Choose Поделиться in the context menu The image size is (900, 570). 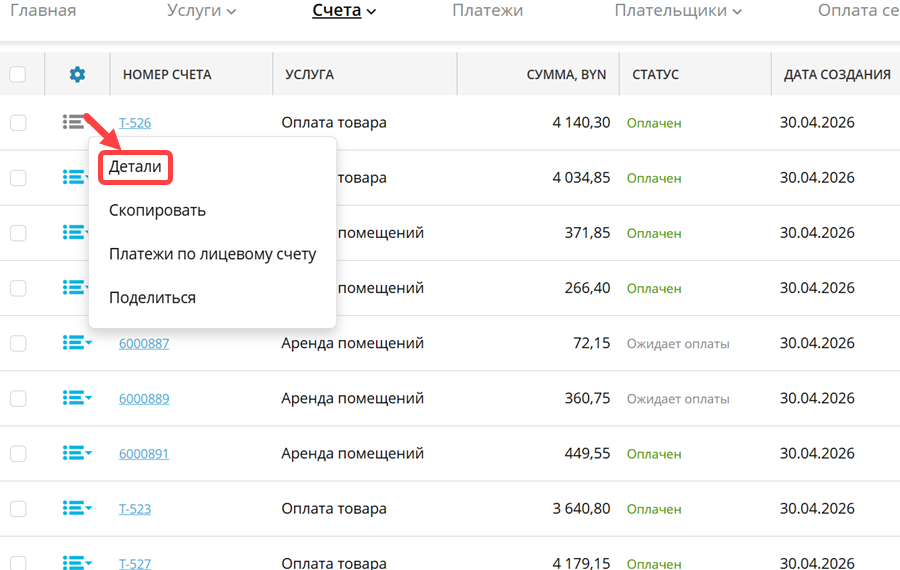[152, 297]
